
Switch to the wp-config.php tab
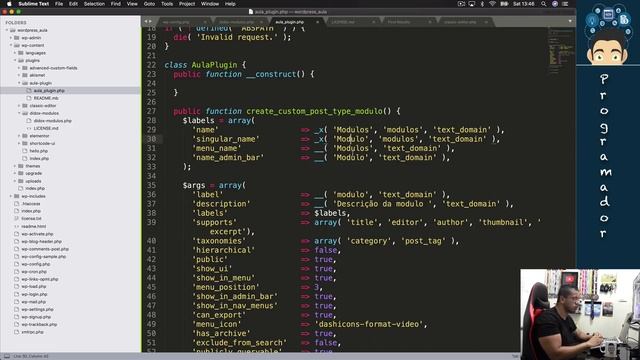pos(176,22)
